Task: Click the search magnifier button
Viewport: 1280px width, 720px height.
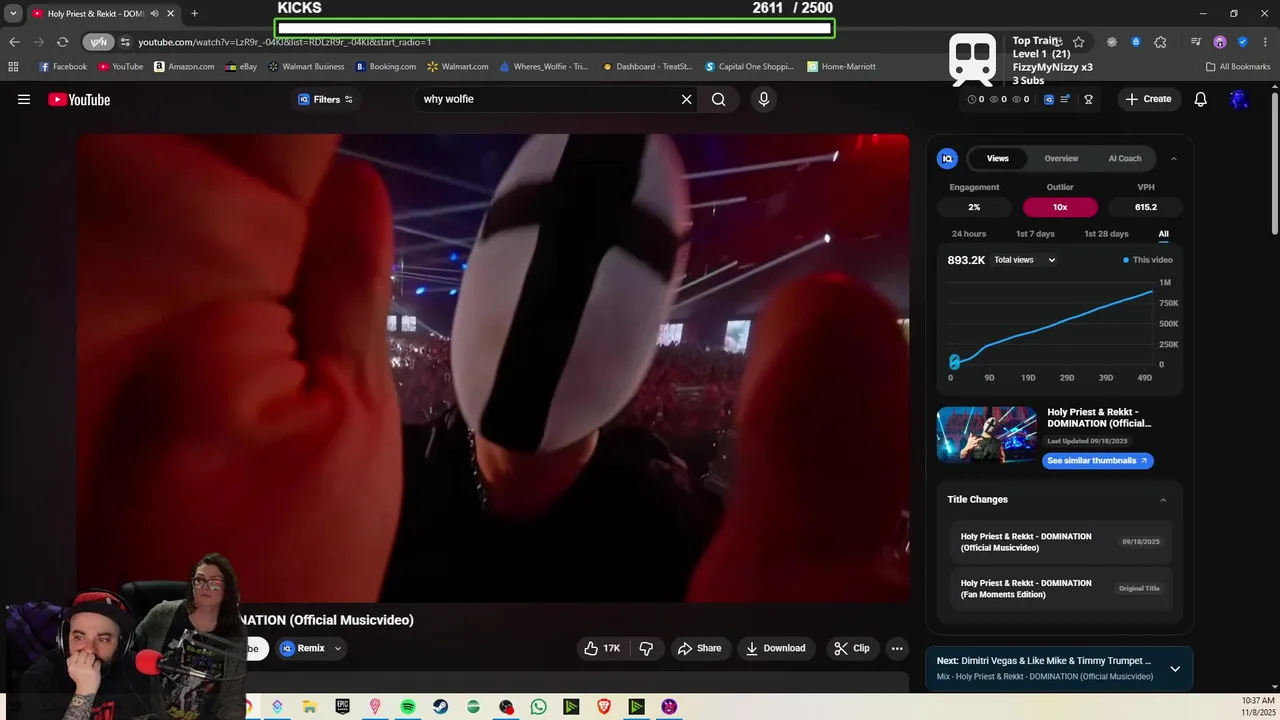Action: point(719,99)
